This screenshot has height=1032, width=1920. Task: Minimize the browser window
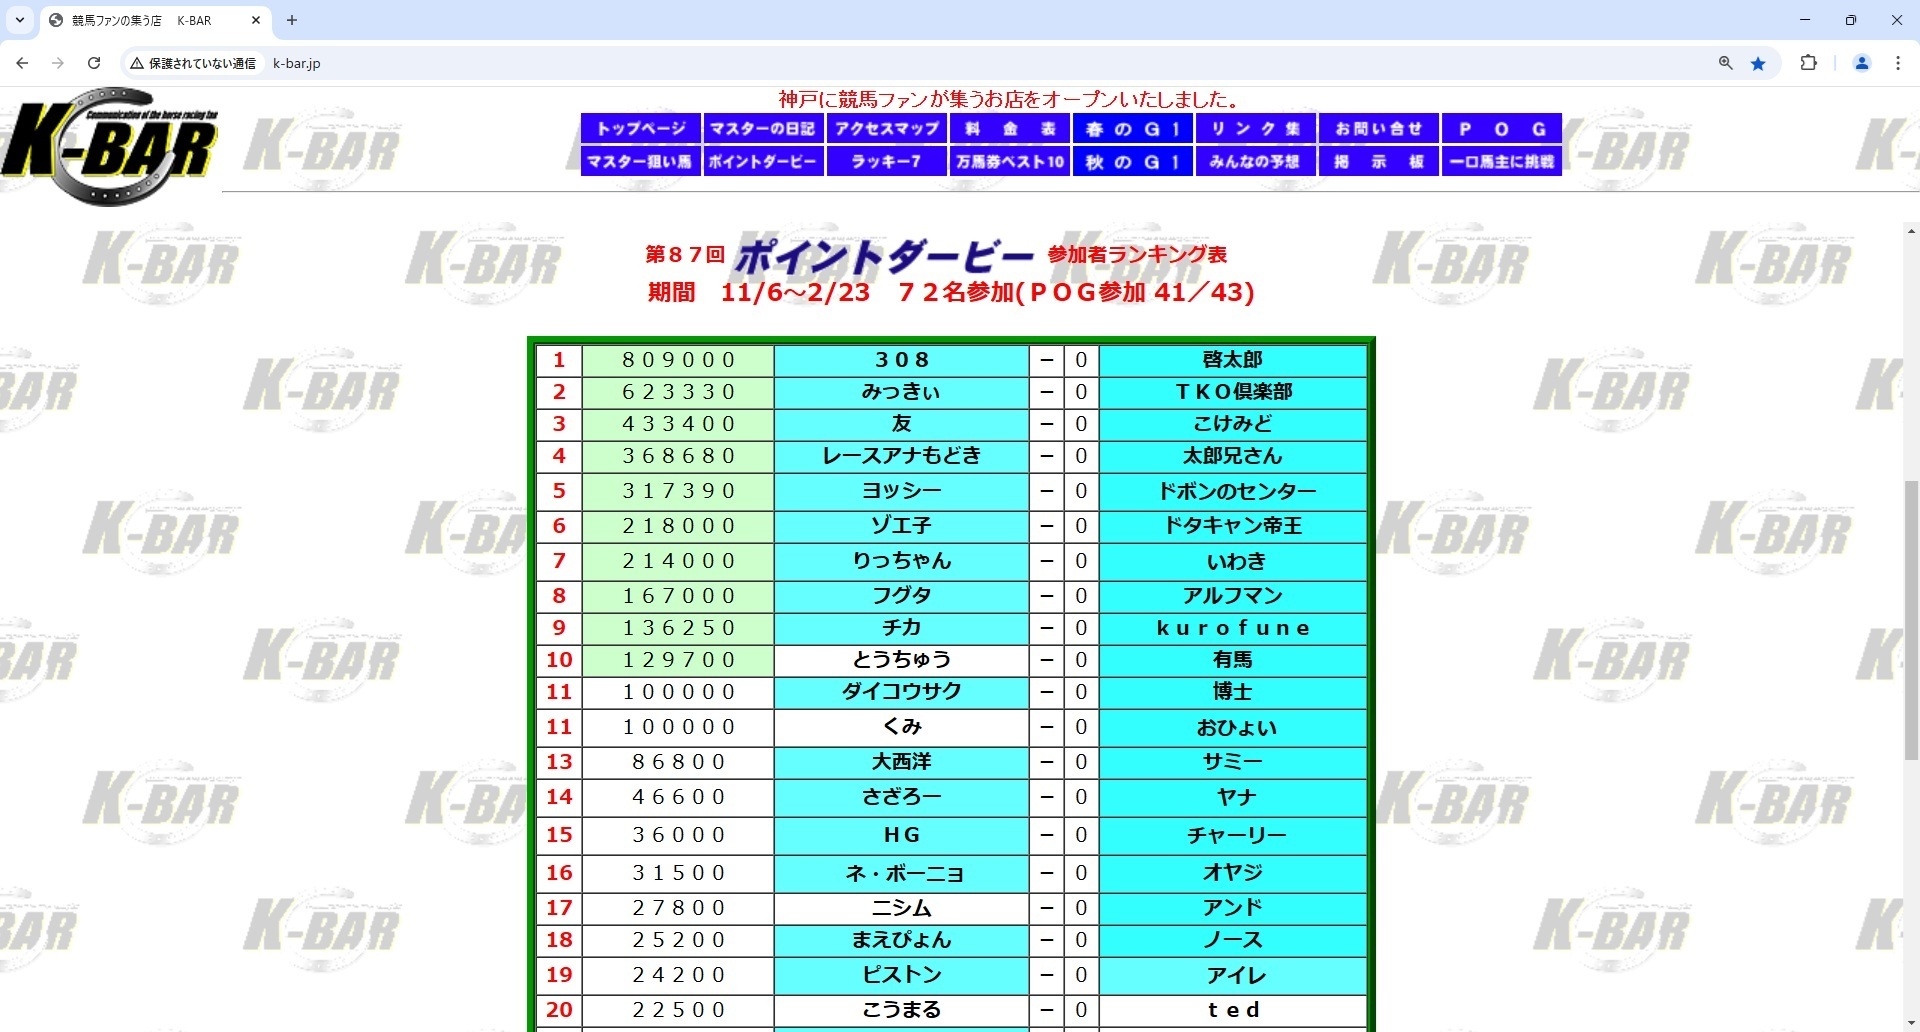[1805, 20]
